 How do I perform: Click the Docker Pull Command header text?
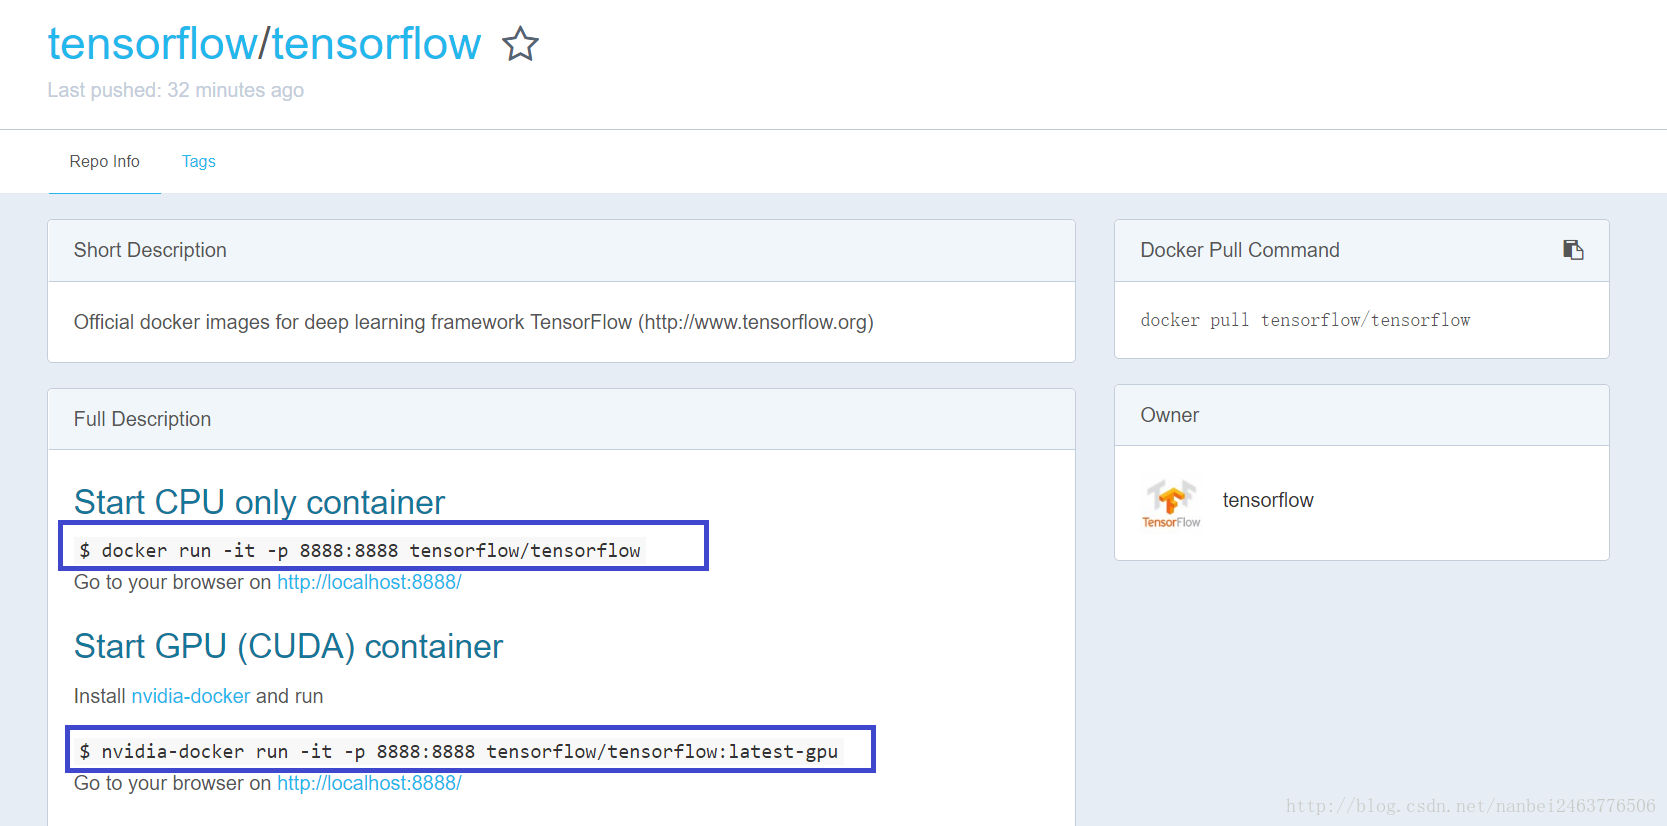click(x=1240, y=250)
